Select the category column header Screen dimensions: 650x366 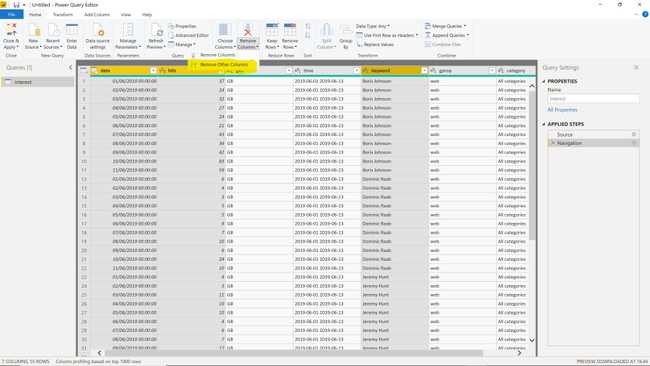point(516,71)
